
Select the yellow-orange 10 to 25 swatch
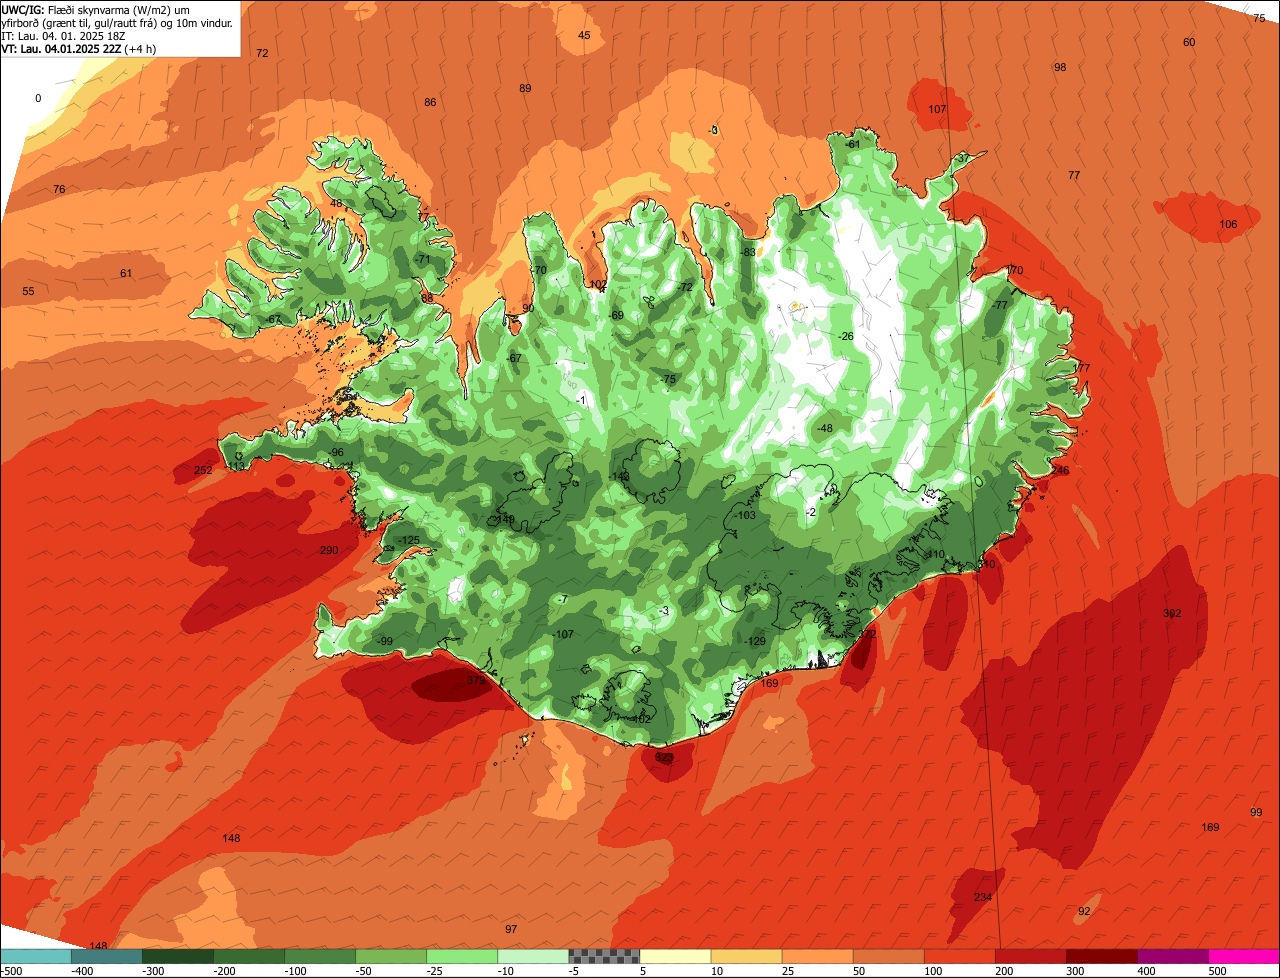[746, 956]
